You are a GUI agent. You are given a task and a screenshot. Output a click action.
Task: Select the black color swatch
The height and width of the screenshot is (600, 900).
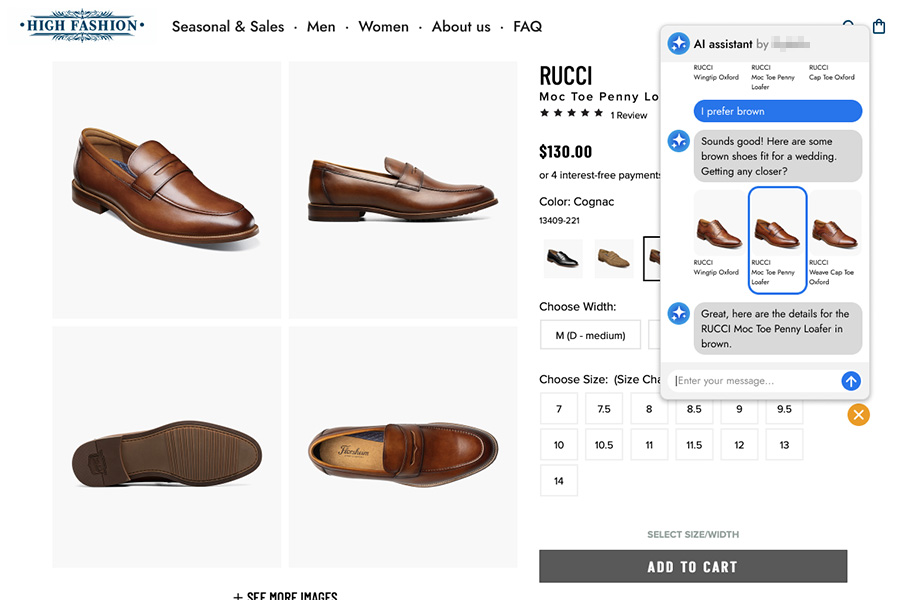(x=562, y=258)
